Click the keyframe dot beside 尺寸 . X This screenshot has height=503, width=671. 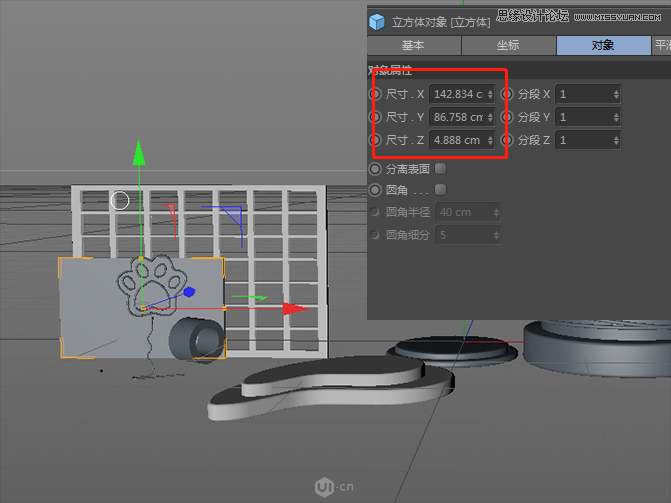point(375,94)
